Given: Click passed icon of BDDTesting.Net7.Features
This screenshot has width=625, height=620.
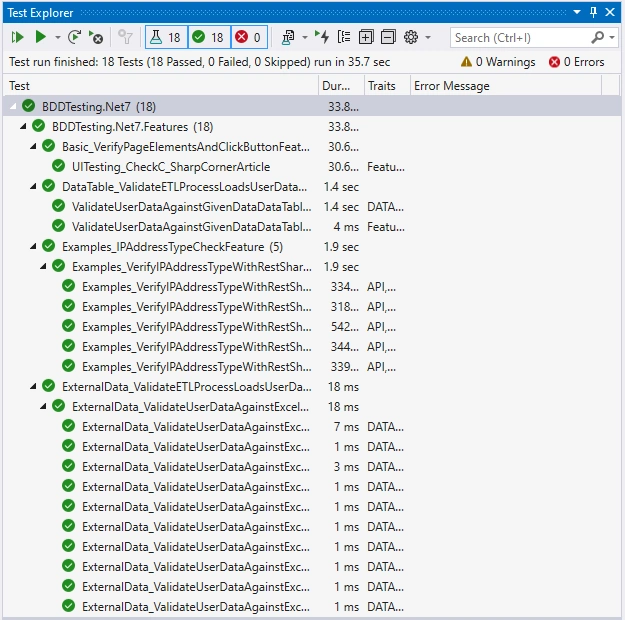Looking at the screenshot, I should click(38, 126).
